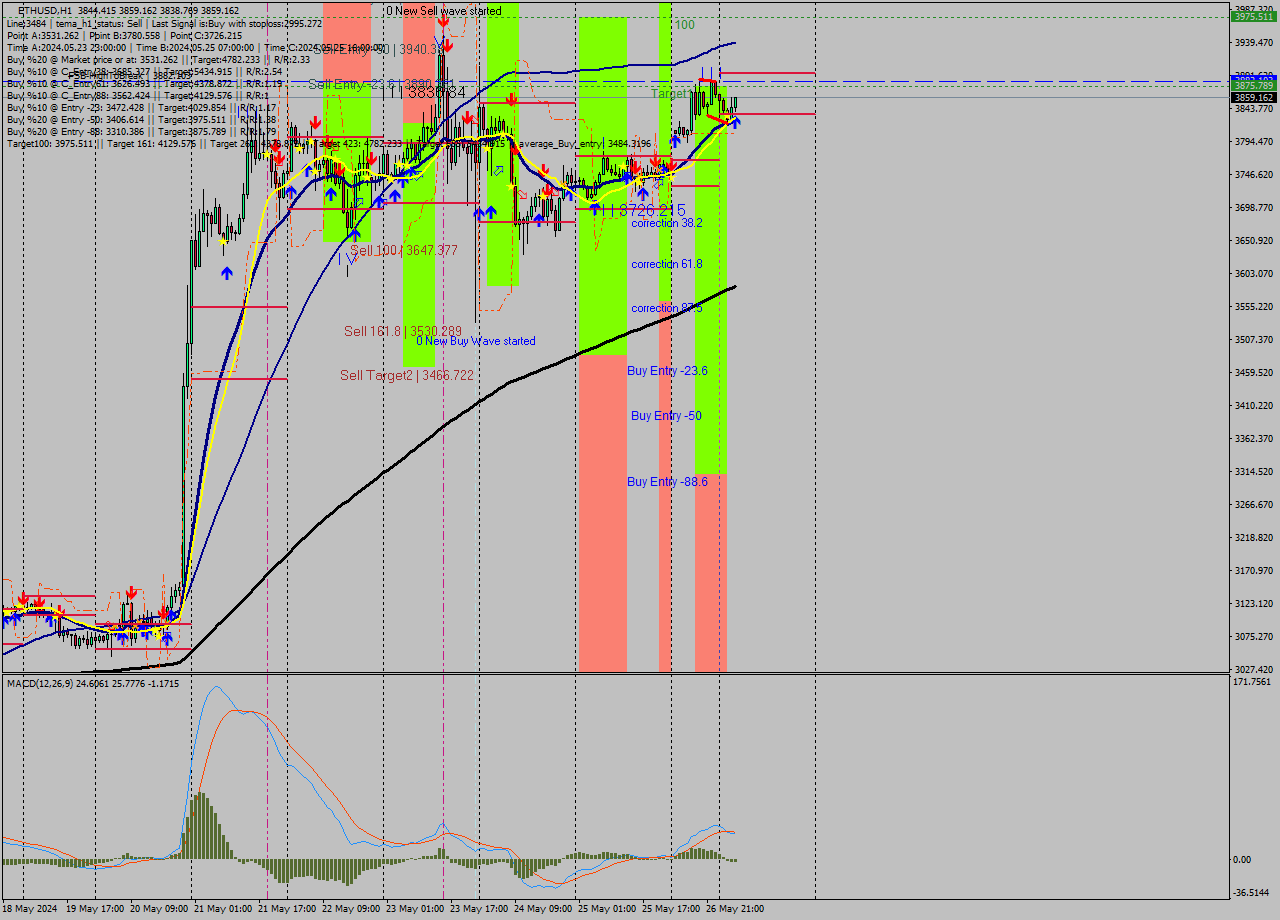Click the ETHUSD,H1 chart title text
This screenshot has height=920, width=1280.
pos(44,10)
